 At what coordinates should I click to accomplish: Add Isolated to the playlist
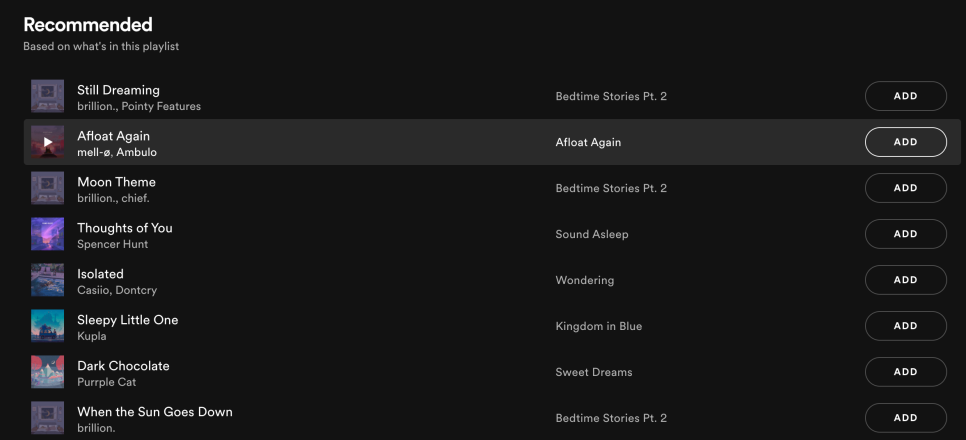coord(906,280)
